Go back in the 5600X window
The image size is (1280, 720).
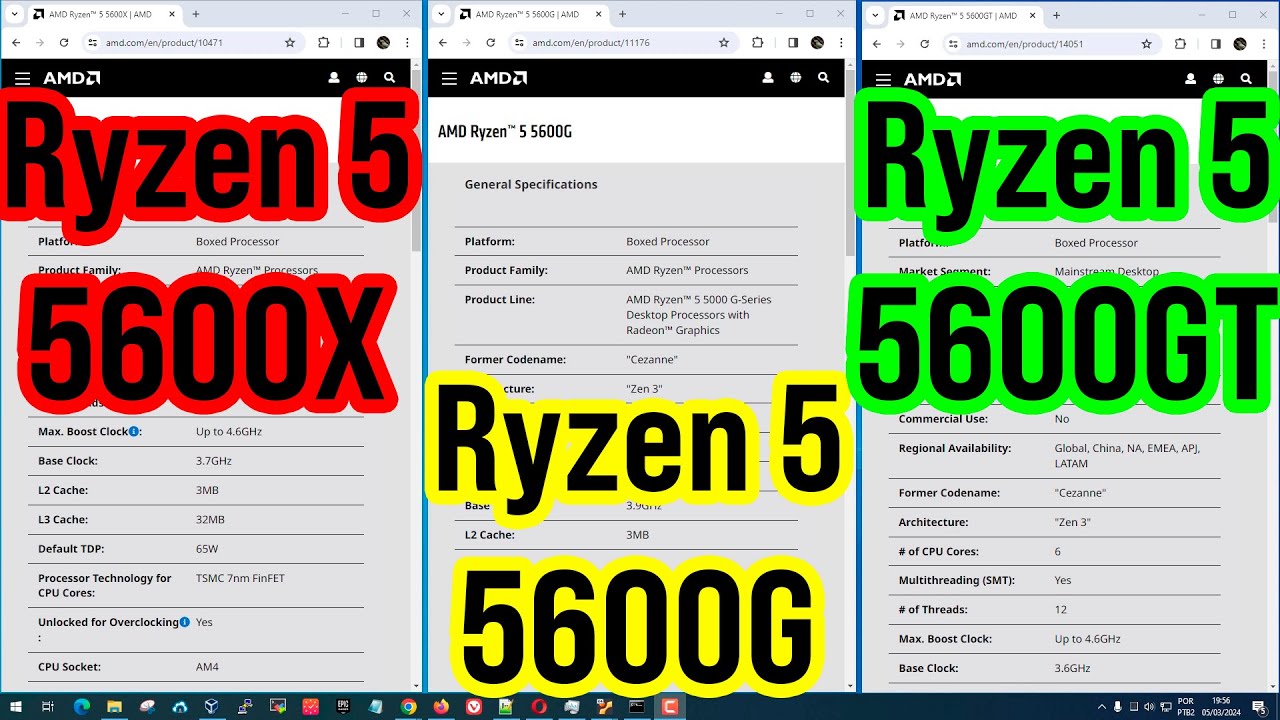(x=16, y=43)
